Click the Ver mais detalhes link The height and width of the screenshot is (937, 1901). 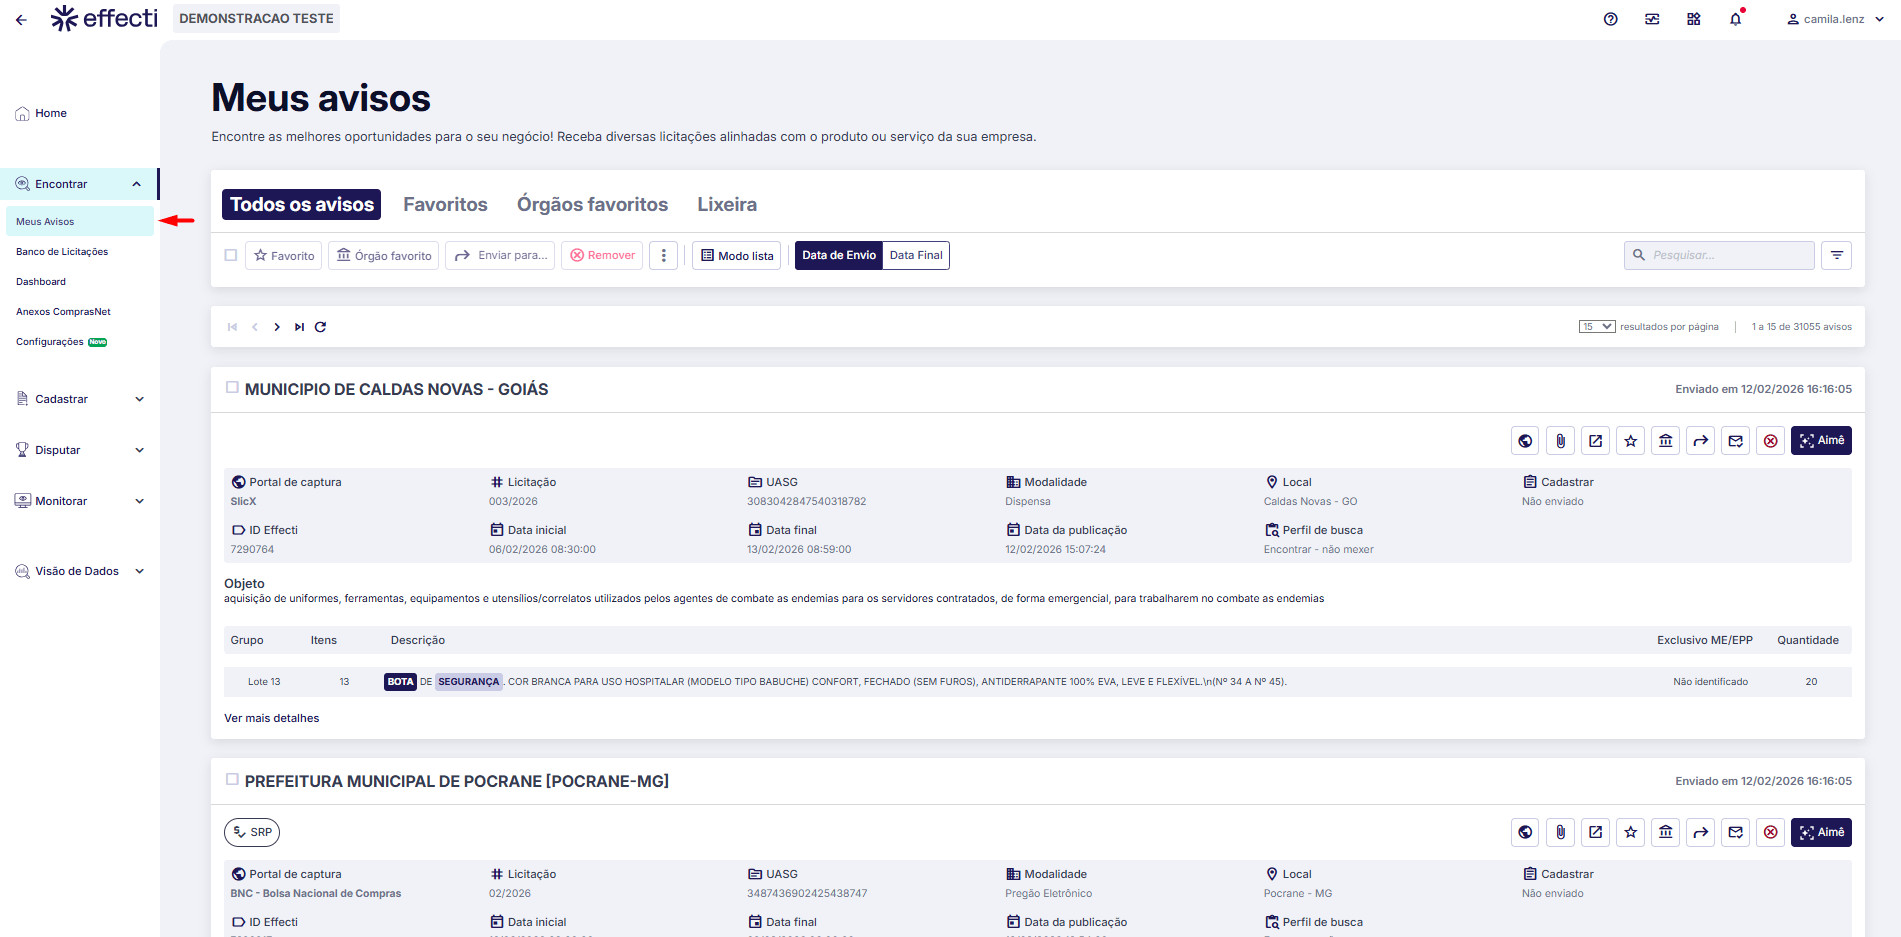coord(272,718)
